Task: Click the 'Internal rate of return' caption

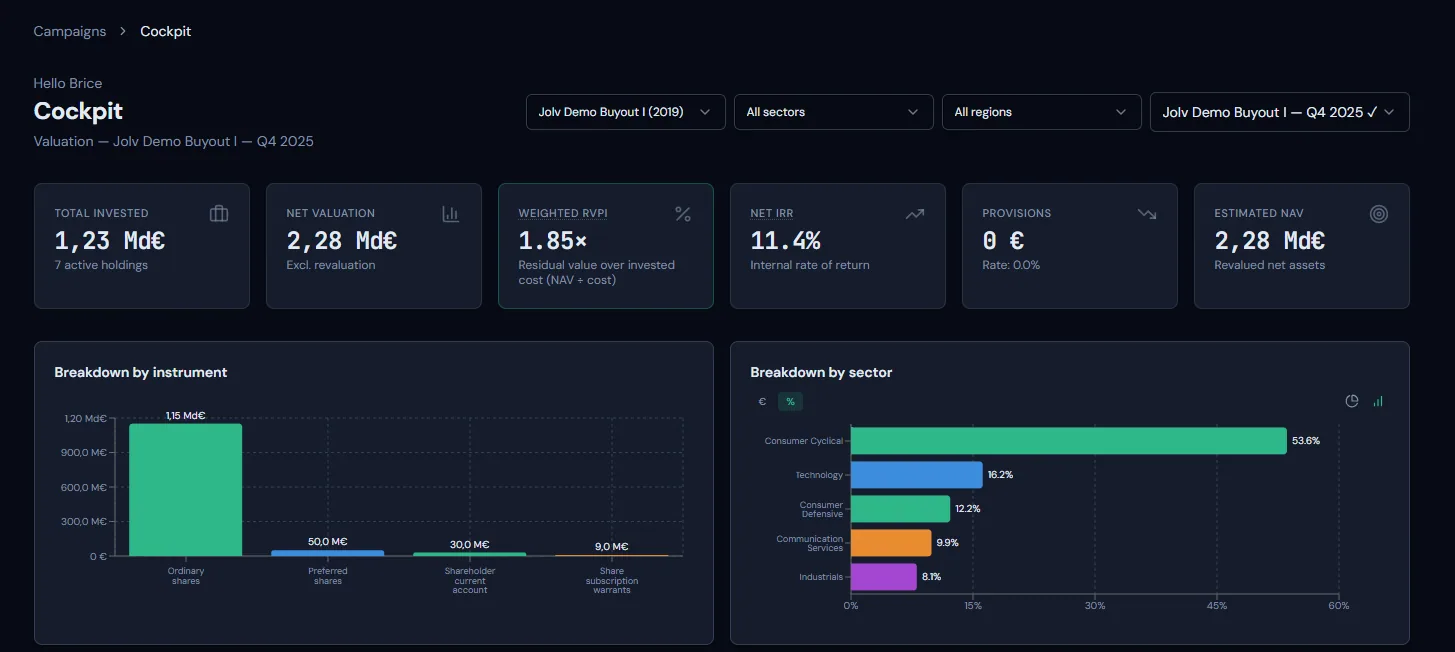Action: 810,265
